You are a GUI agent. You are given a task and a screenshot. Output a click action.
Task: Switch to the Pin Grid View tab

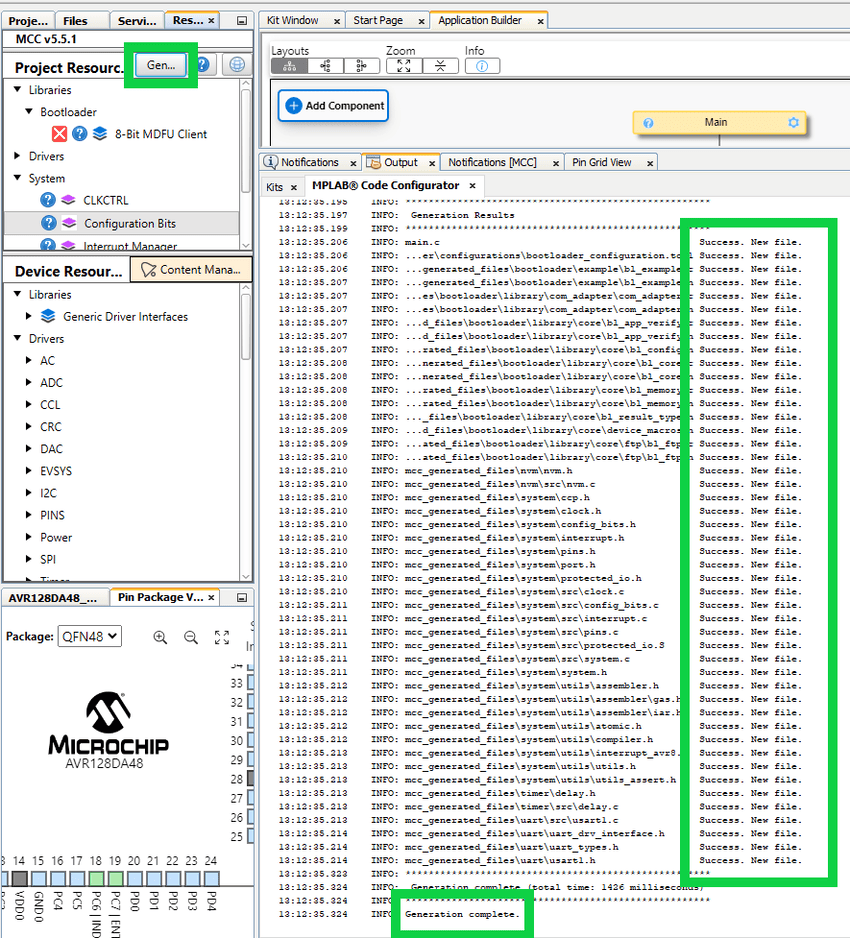coord(601,162)
